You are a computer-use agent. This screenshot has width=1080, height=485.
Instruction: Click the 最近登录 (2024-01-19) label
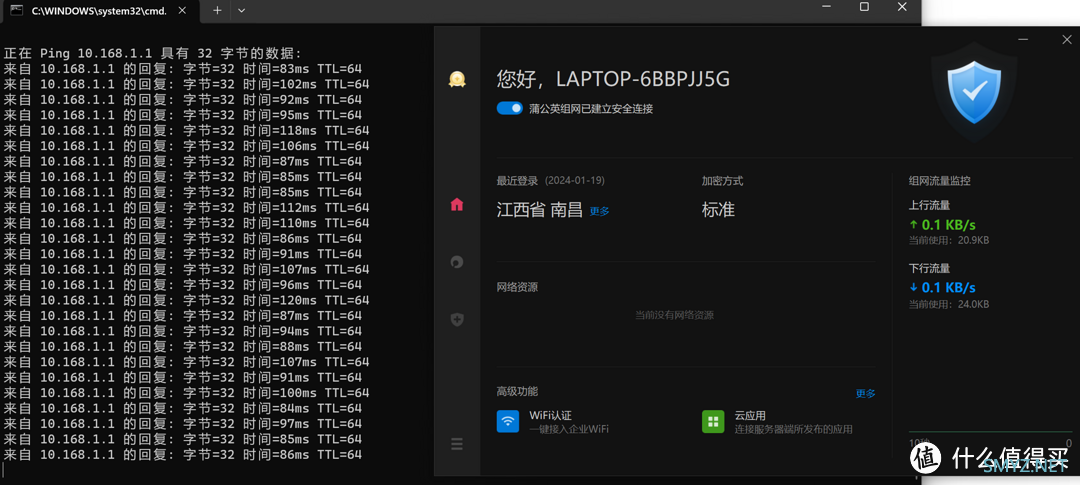pos(550,180)
